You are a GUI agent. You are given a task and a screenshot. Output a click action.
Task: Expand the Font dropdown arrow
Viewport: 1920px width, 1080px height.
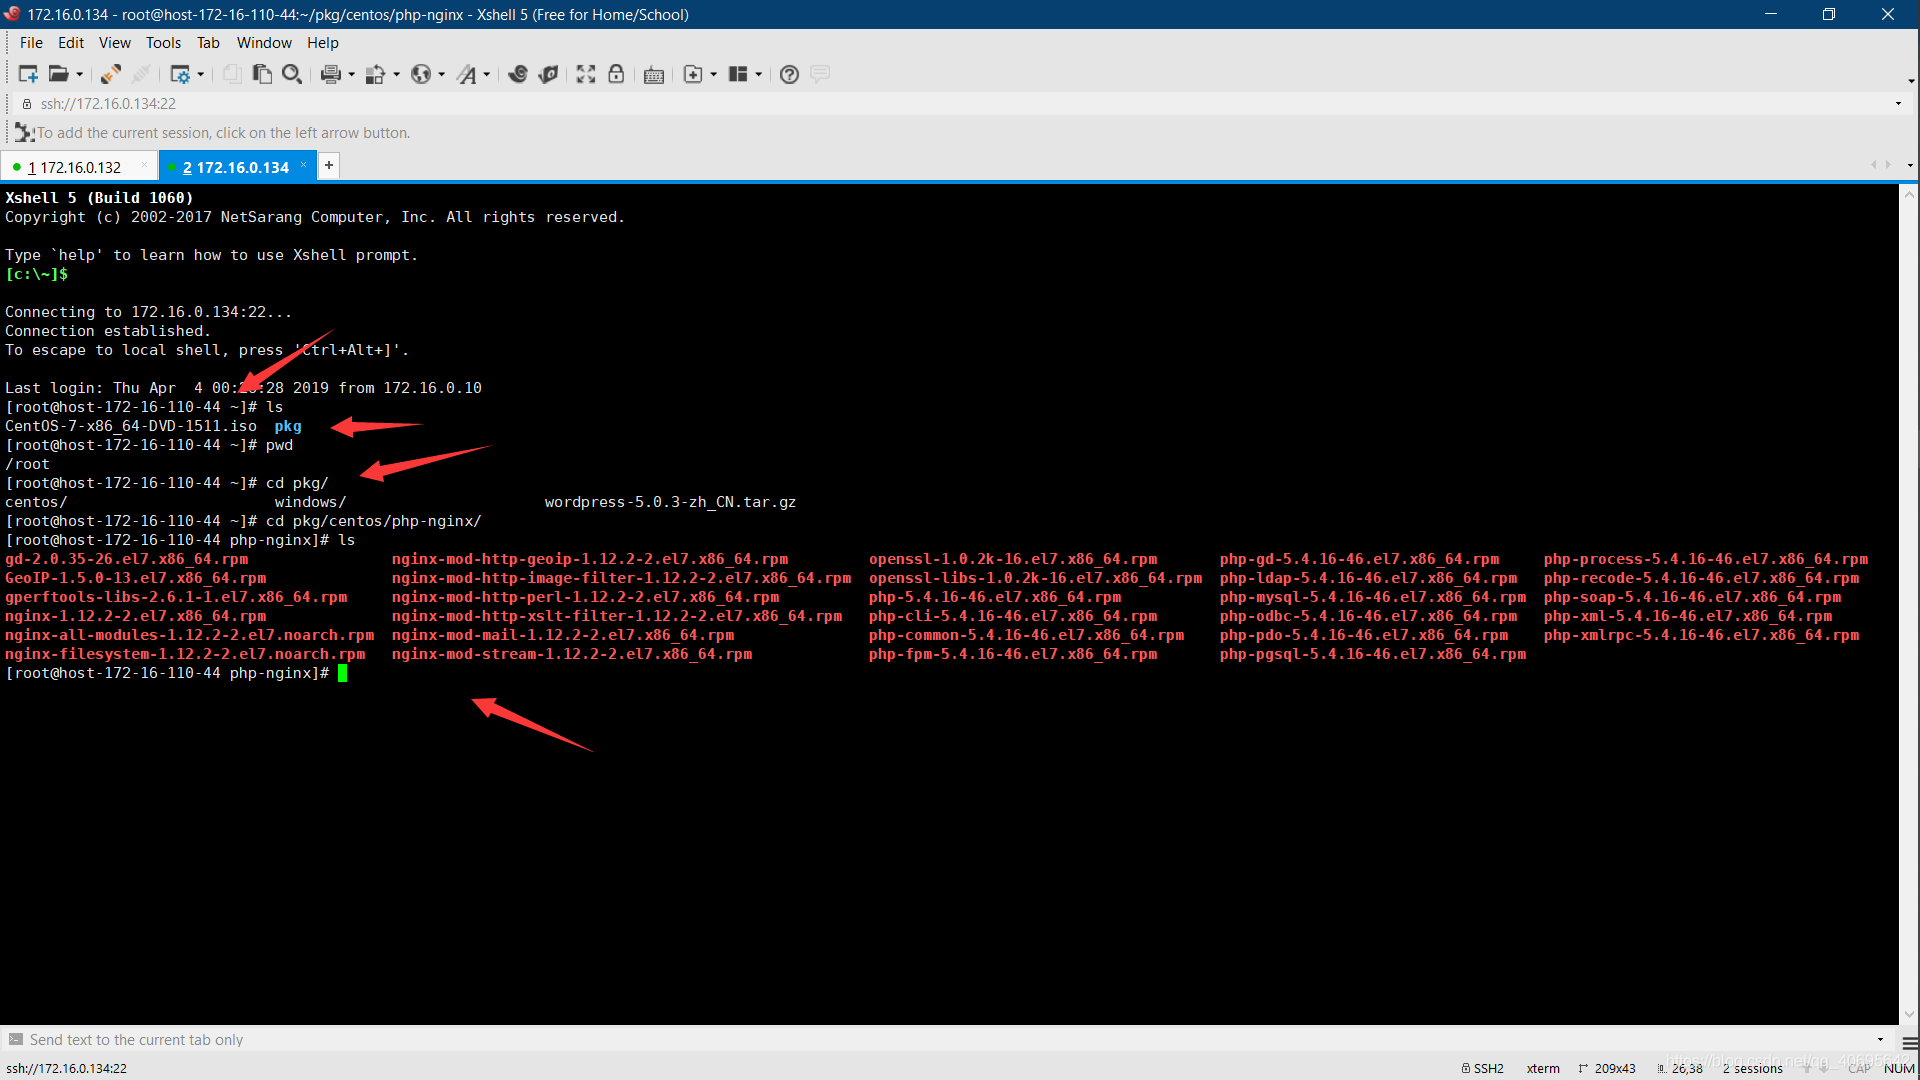pyautogui.click(x=487, y=75)
